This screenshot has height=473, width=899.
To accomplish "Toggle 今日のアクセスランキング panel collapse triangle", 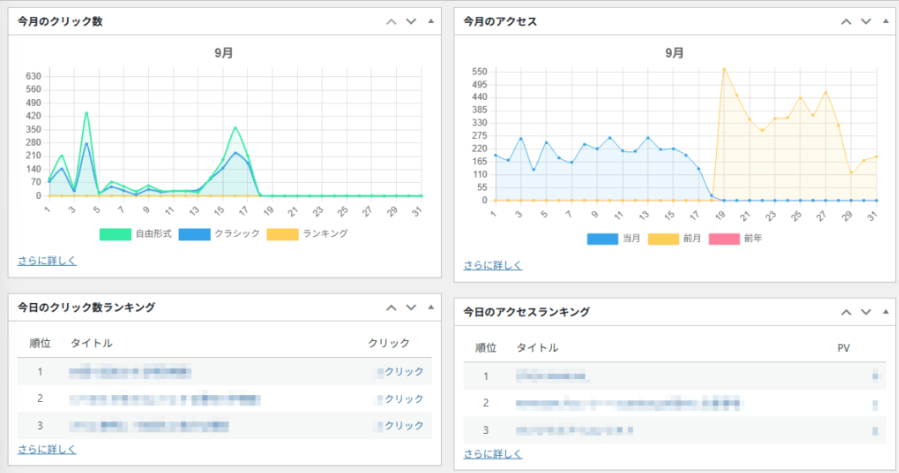I will pyautogui.click(x=885, y=312).
